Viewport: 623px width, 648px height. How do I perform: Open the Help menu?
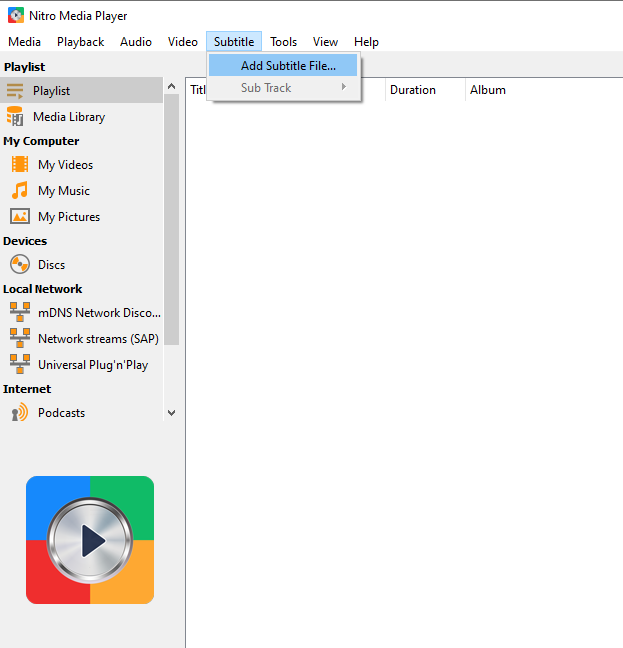366,42
